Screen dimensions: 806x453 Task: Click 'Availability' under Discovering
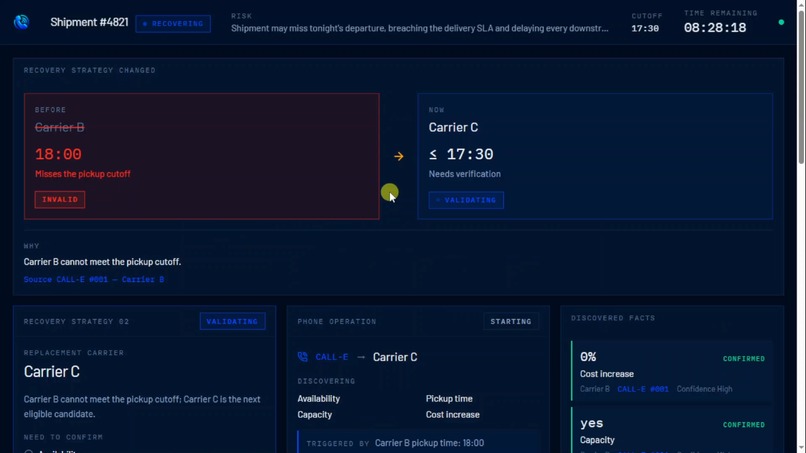coord(319,398)
